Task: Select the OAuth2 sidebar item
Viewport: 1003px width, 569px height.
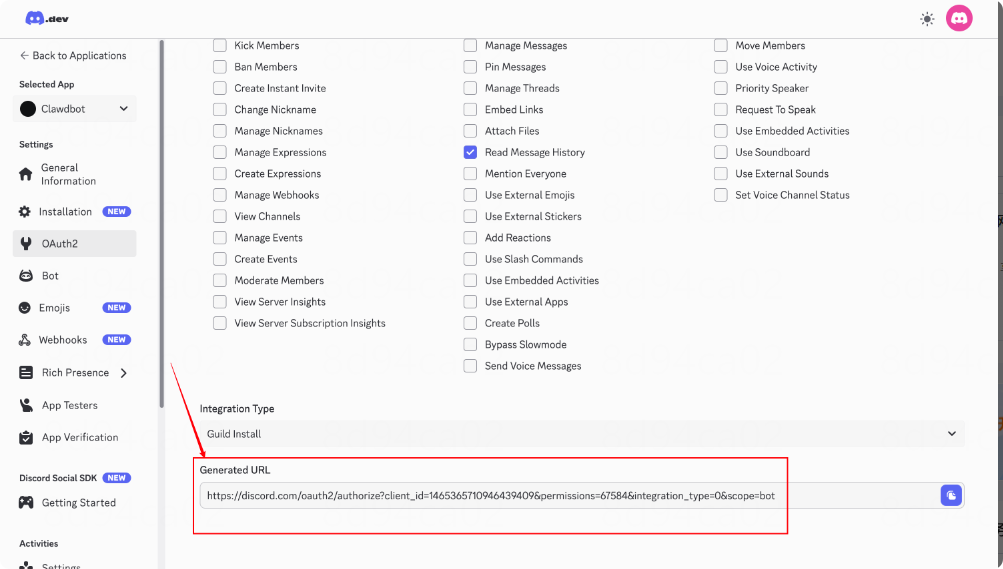Action: tap(75, 244)
